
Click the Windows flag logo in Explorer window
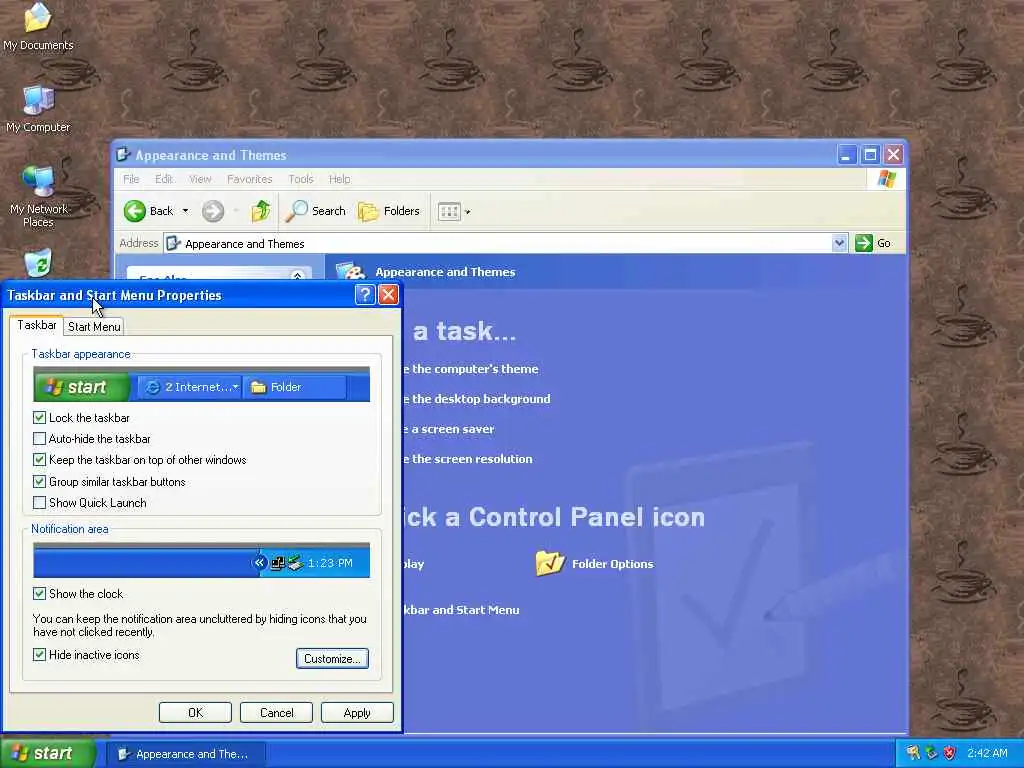point(886,179)
